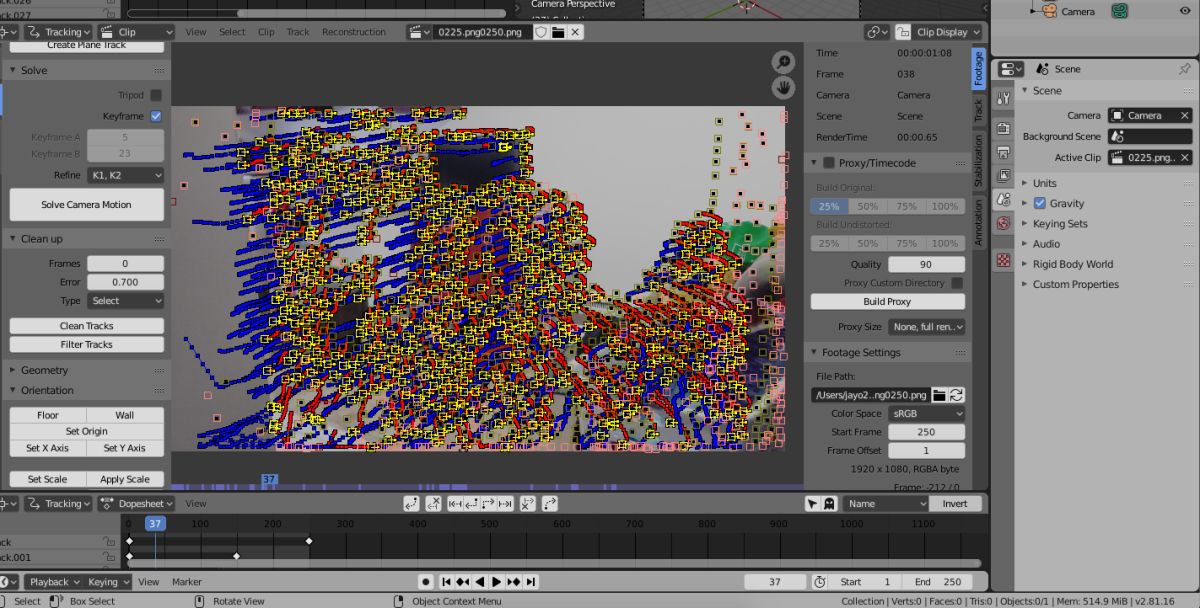Open the Proxy Size dropdown
Viewport: 1200px width, 608px height.
click(x=927, y=327)
